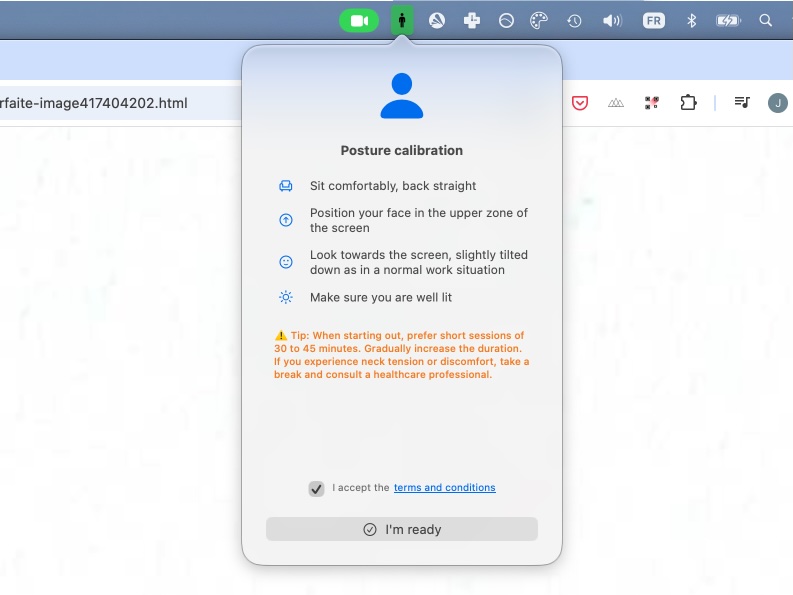Click the volume speaker icon

[x=612, y=21]
